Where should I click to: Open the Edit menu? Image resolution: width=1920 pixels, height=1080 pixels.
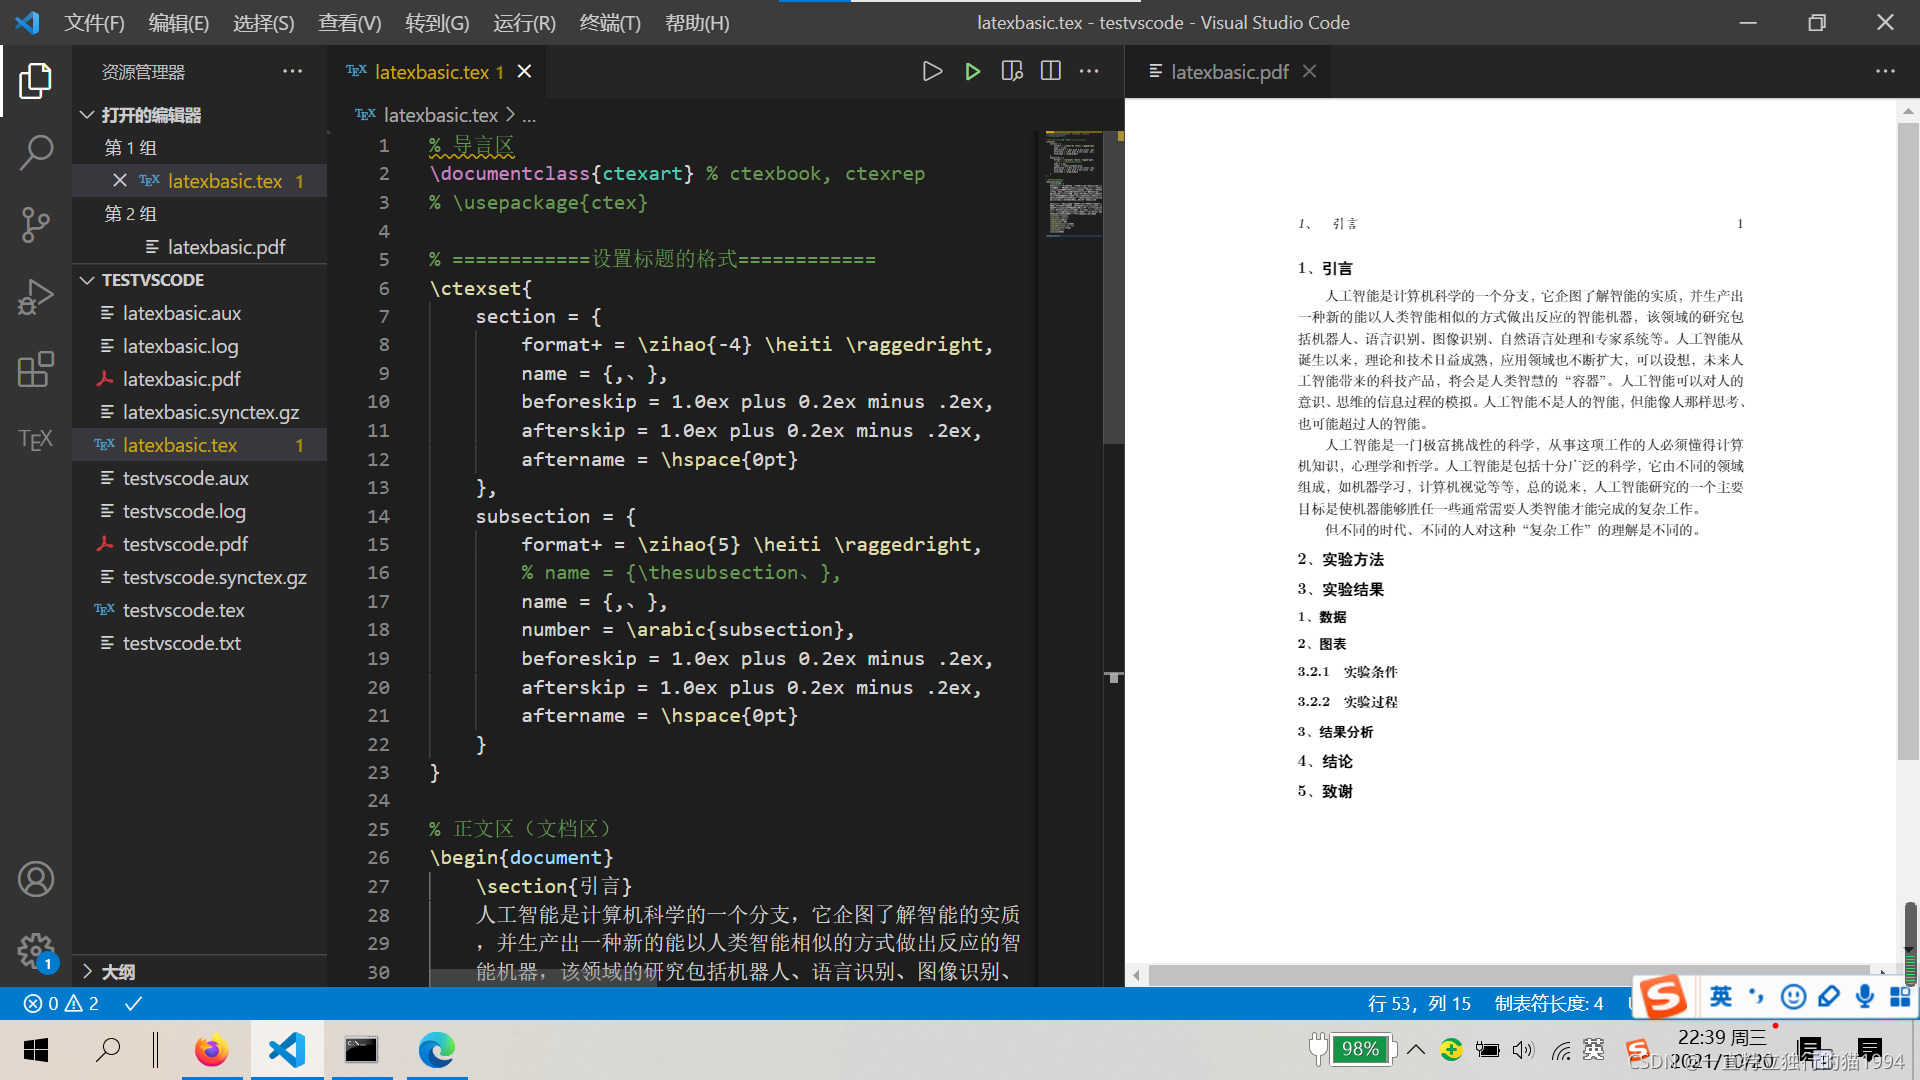[178, 22]
